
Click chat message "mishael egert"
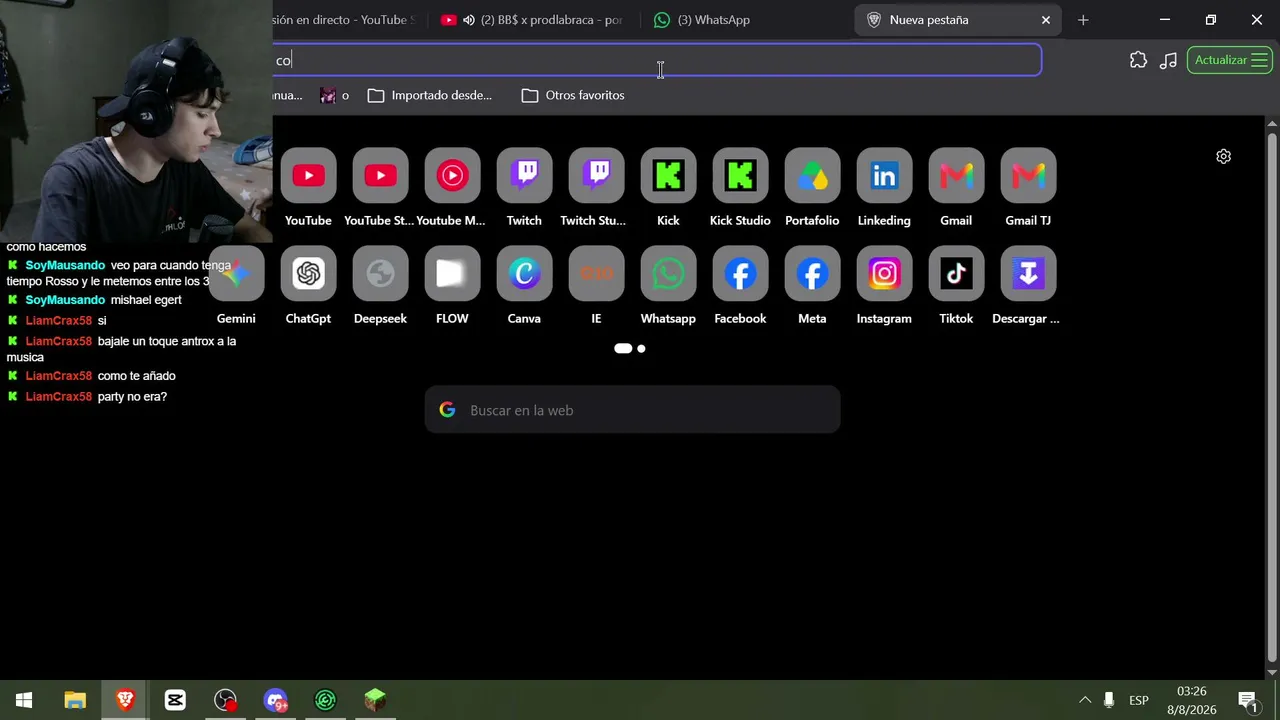[146, 300]
